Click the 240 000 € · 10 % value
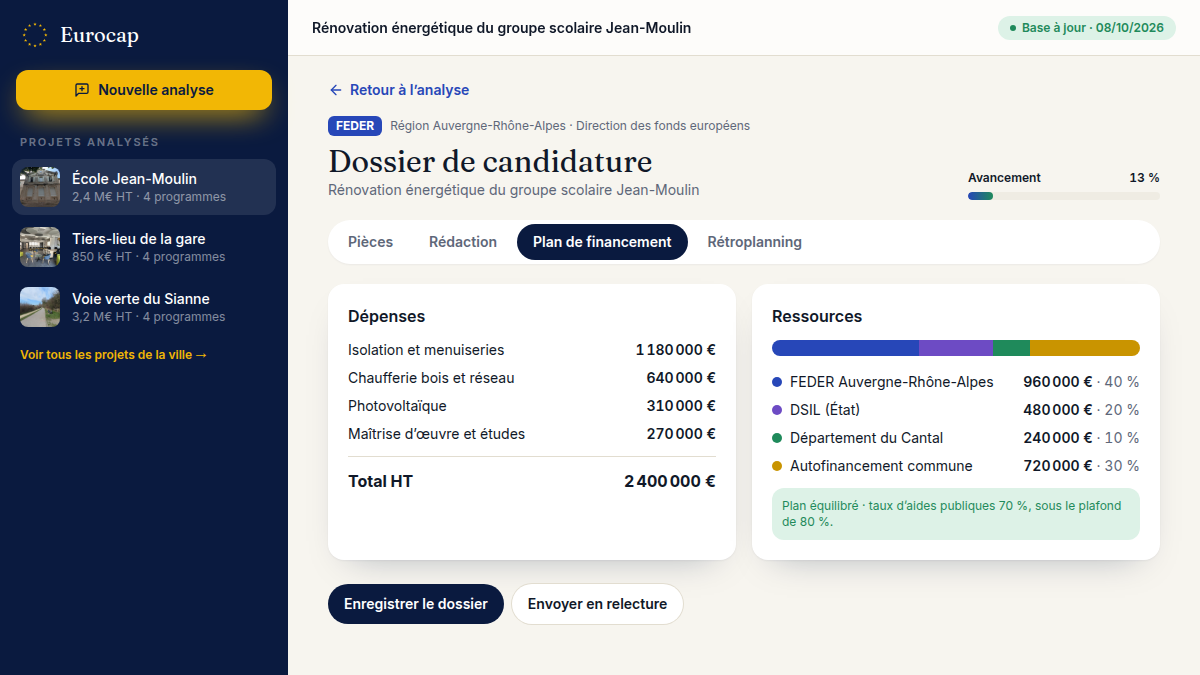Image resolution: width=1200 pixels, height=675 pixels. 1081,438
